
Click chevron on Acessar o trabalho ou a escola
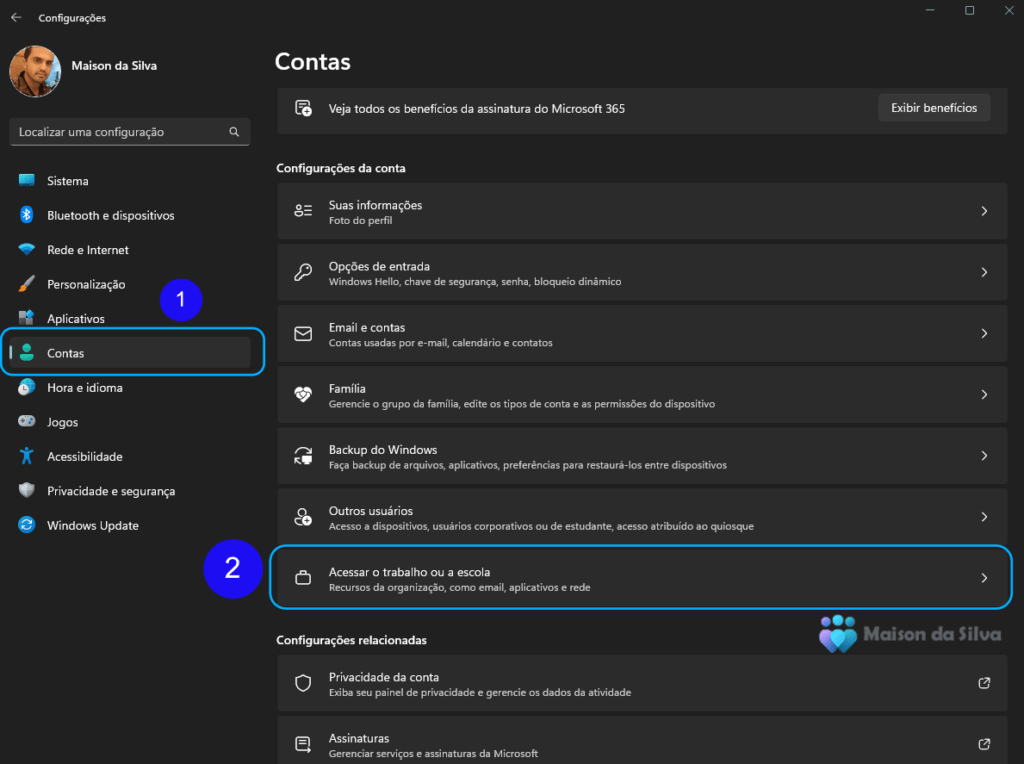click(984, 578)
